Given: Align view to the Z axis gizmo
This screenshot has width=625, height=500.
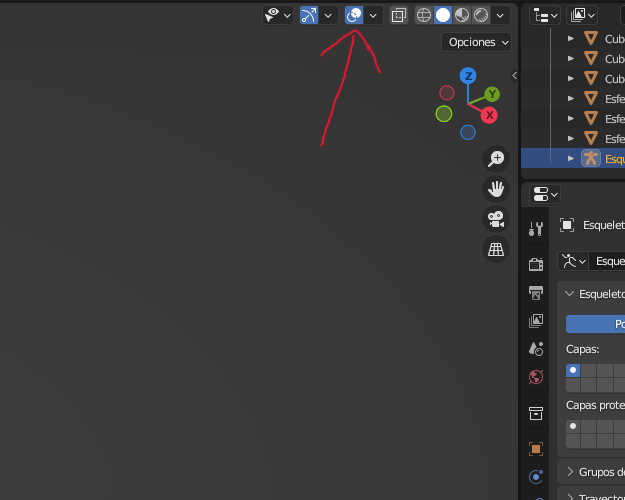Looking at the screenshot, I should tap(468, 76).
